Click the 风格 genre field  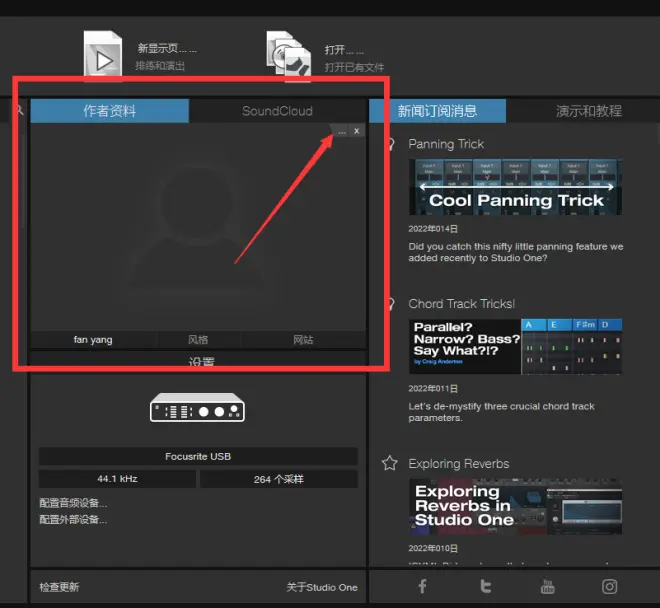click(198, 339)
